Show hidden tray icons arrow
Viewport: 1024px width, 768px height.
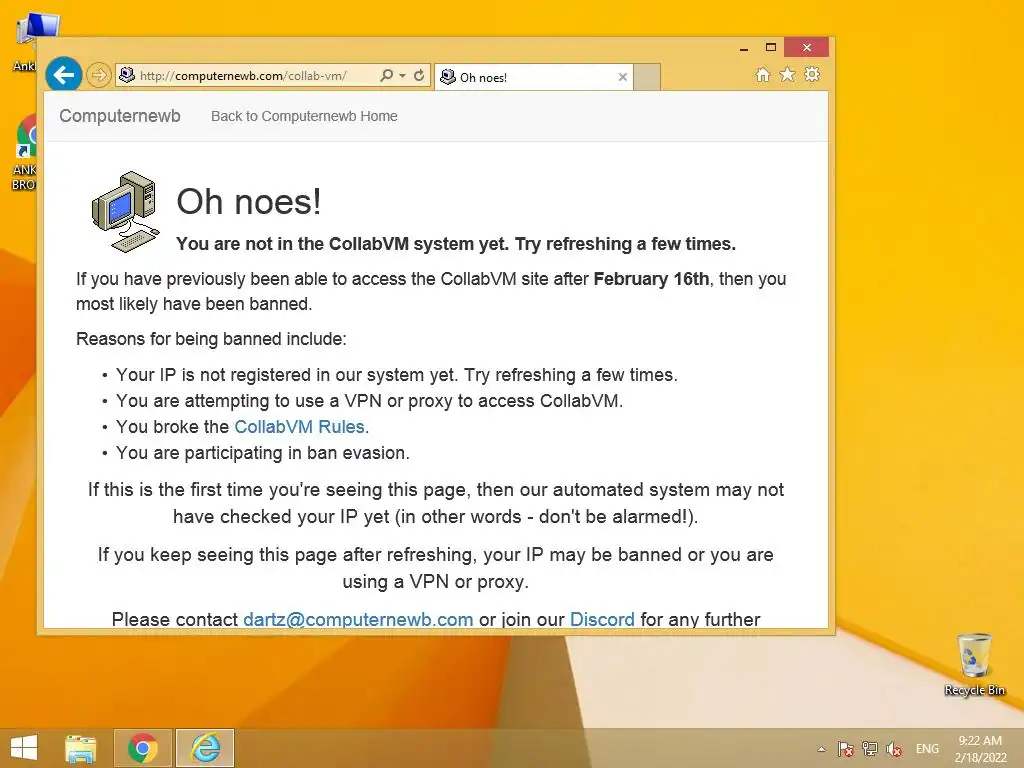coord(822,749)
